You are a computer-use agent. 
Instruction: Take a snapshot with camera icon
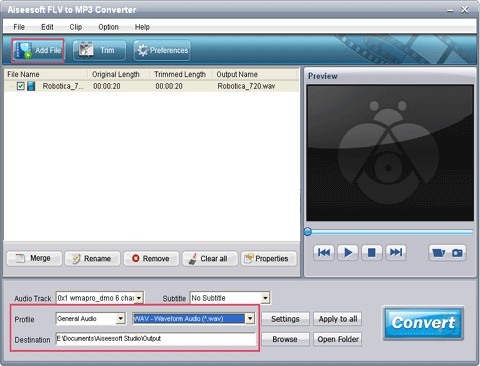click(x=457, y=253)
